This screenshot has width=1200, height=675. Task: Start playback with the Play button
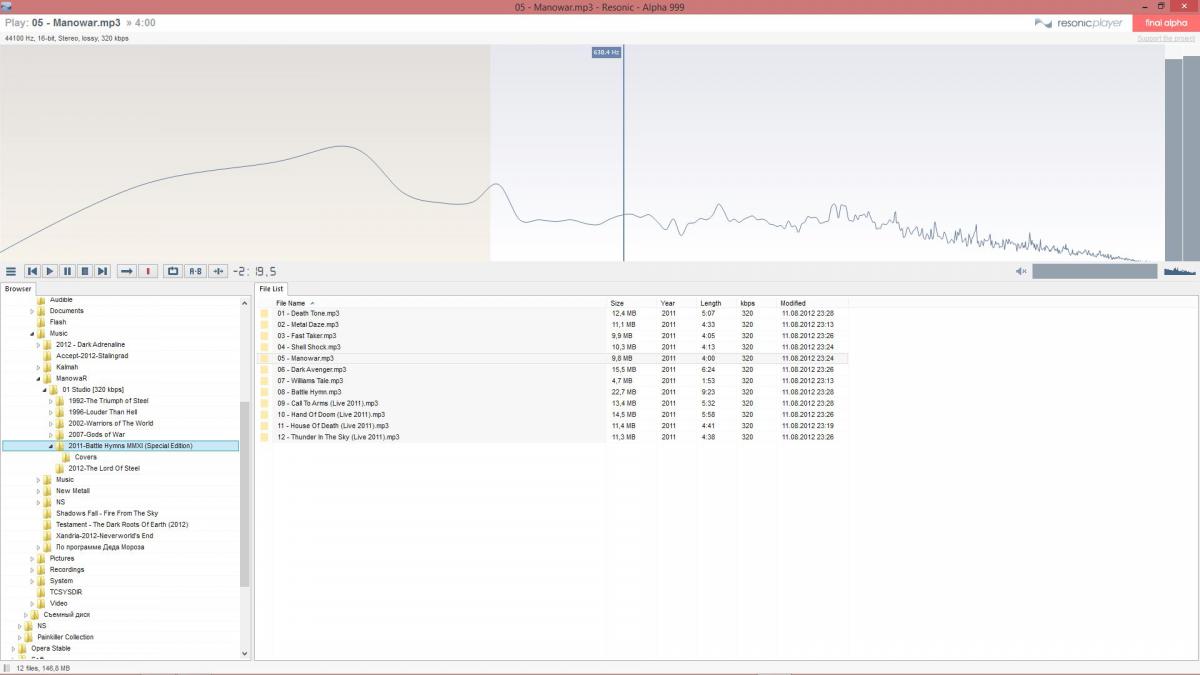(x=50, y=271)
